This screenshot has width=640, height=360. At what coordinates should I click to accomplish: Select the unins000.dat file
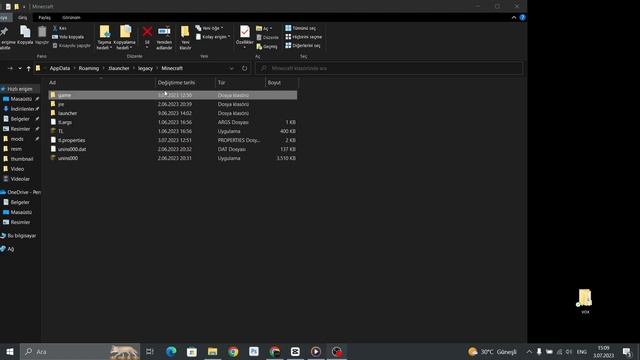point(173,149)
